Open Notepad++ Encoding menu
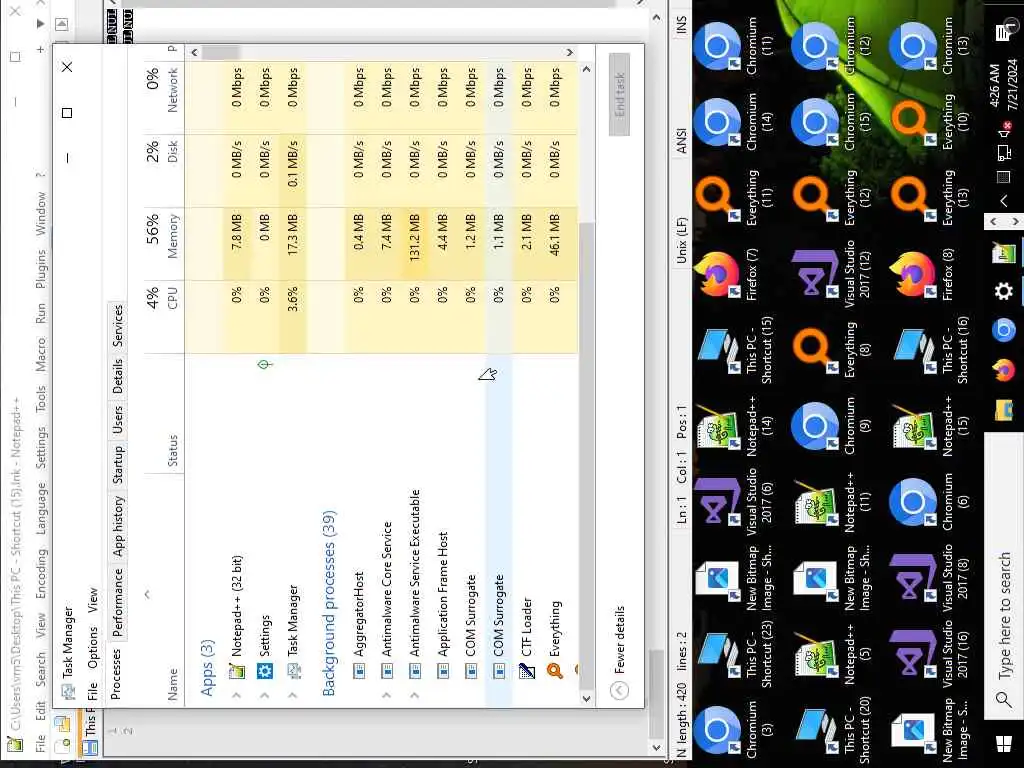The image size is (1024, 768). pos(40,573)
